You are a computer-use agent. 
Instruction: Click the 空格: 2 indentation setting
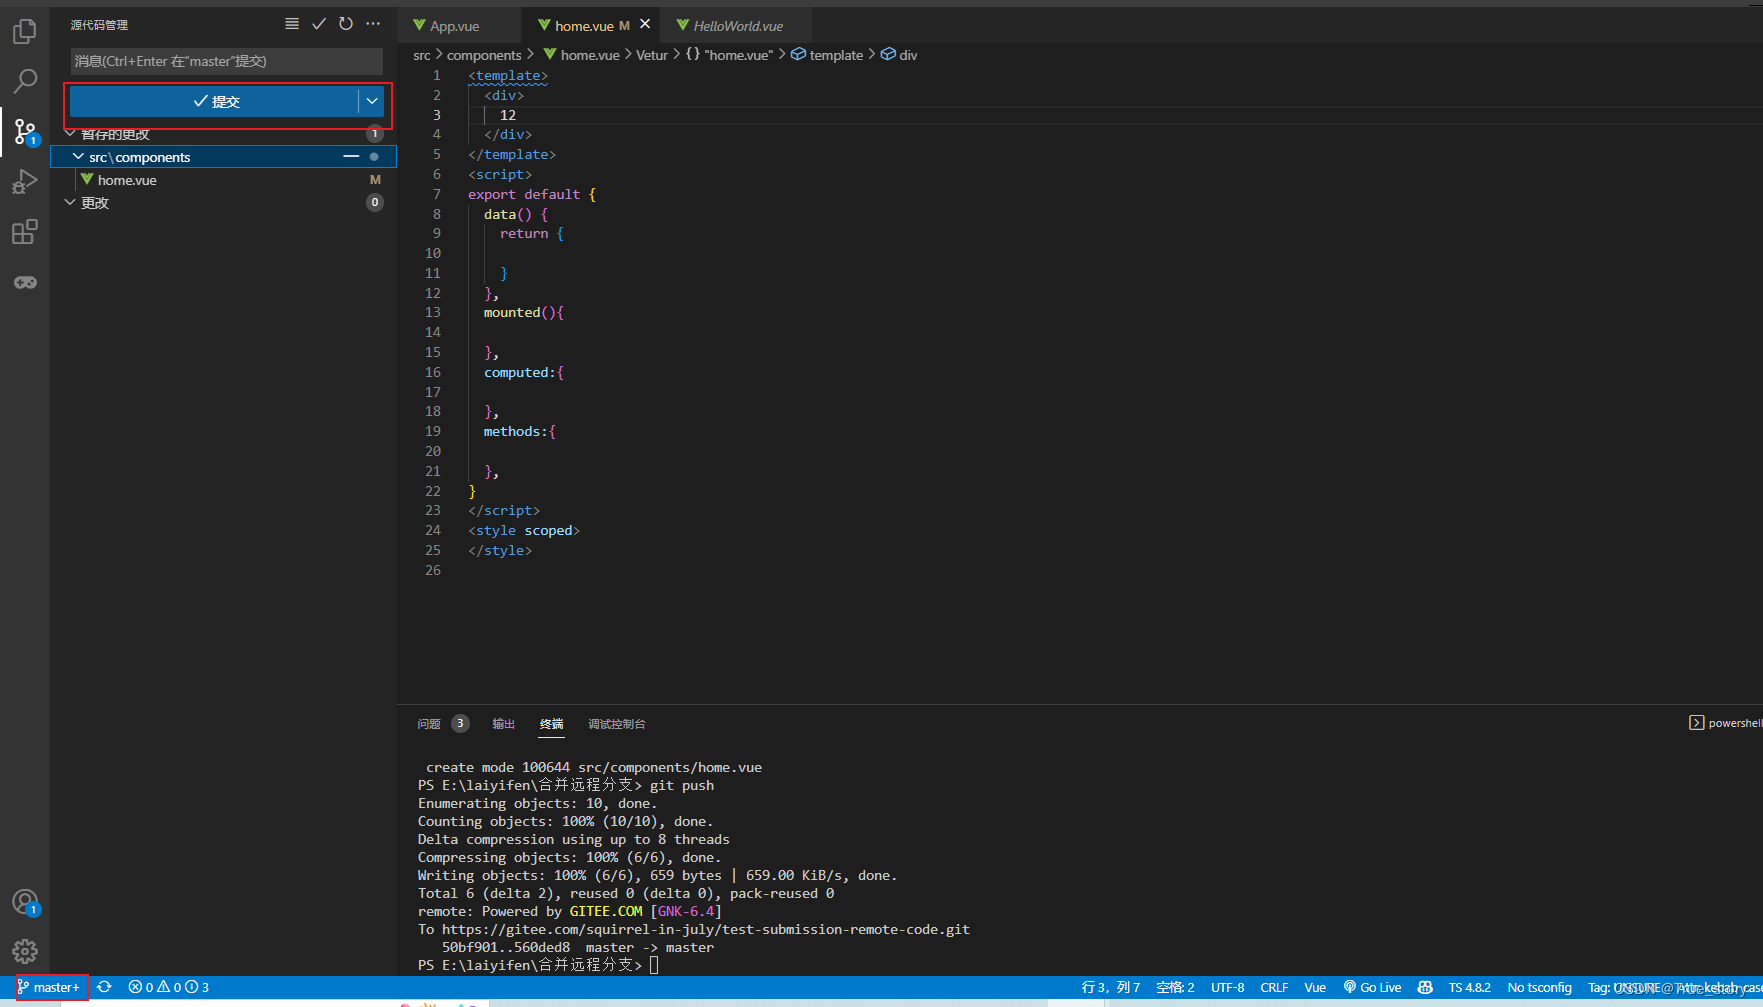(1175, 987)
